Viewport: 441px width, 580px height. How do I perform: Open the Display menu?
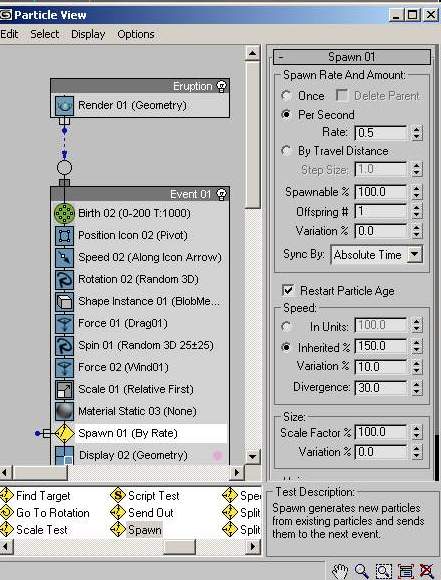coord(88,34)
